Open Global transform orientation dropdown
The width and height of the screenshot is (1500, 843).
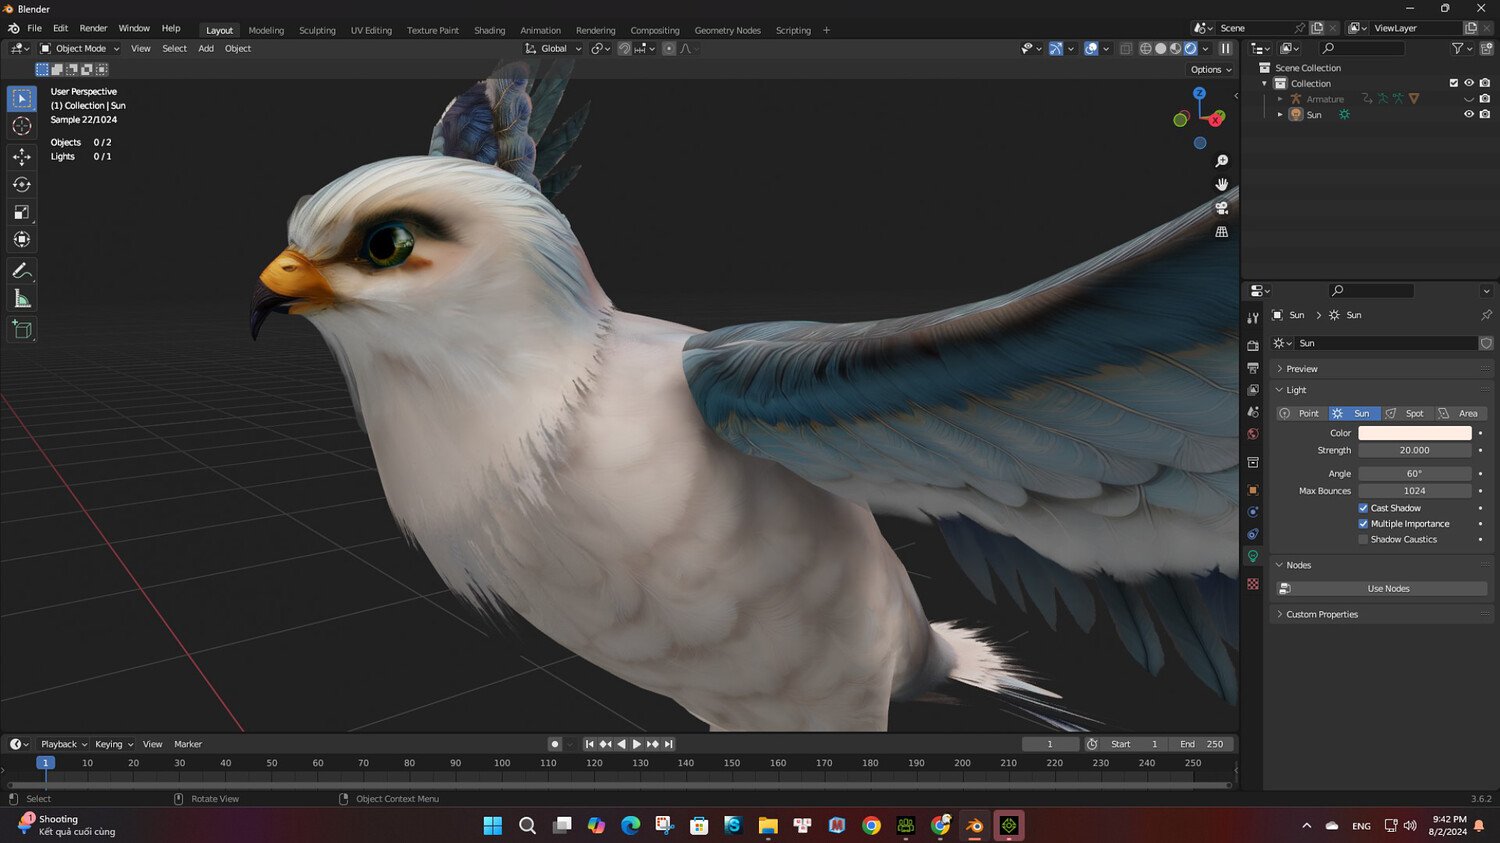553,48
